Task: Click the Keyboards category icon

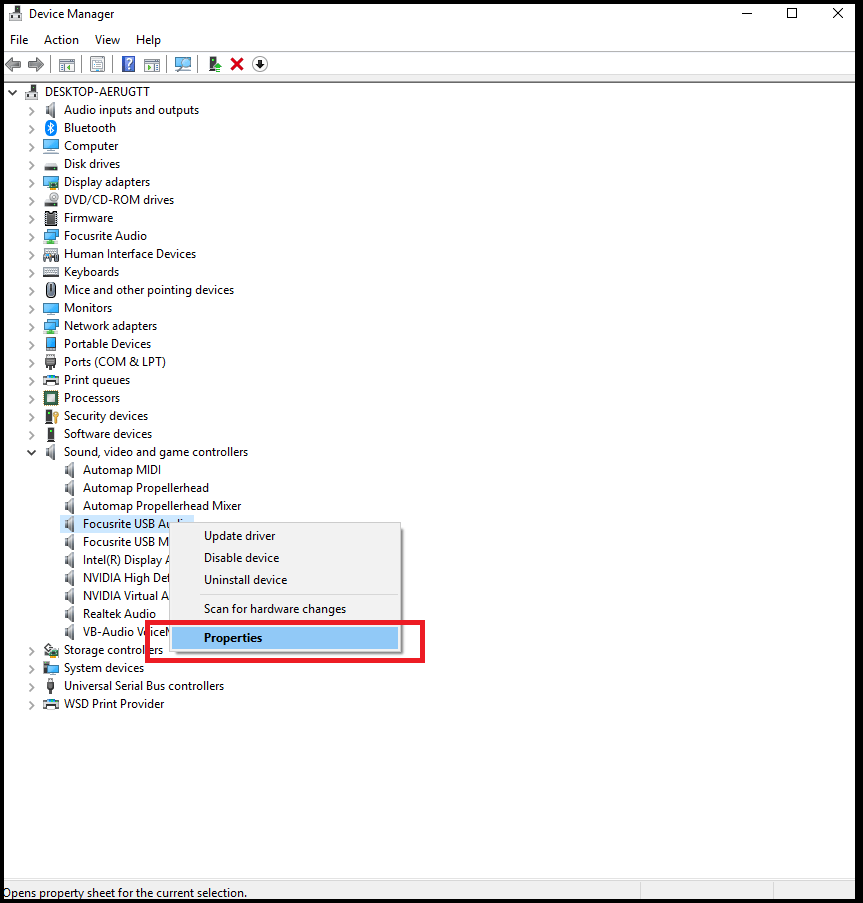Action: click(x=51, y=272)
